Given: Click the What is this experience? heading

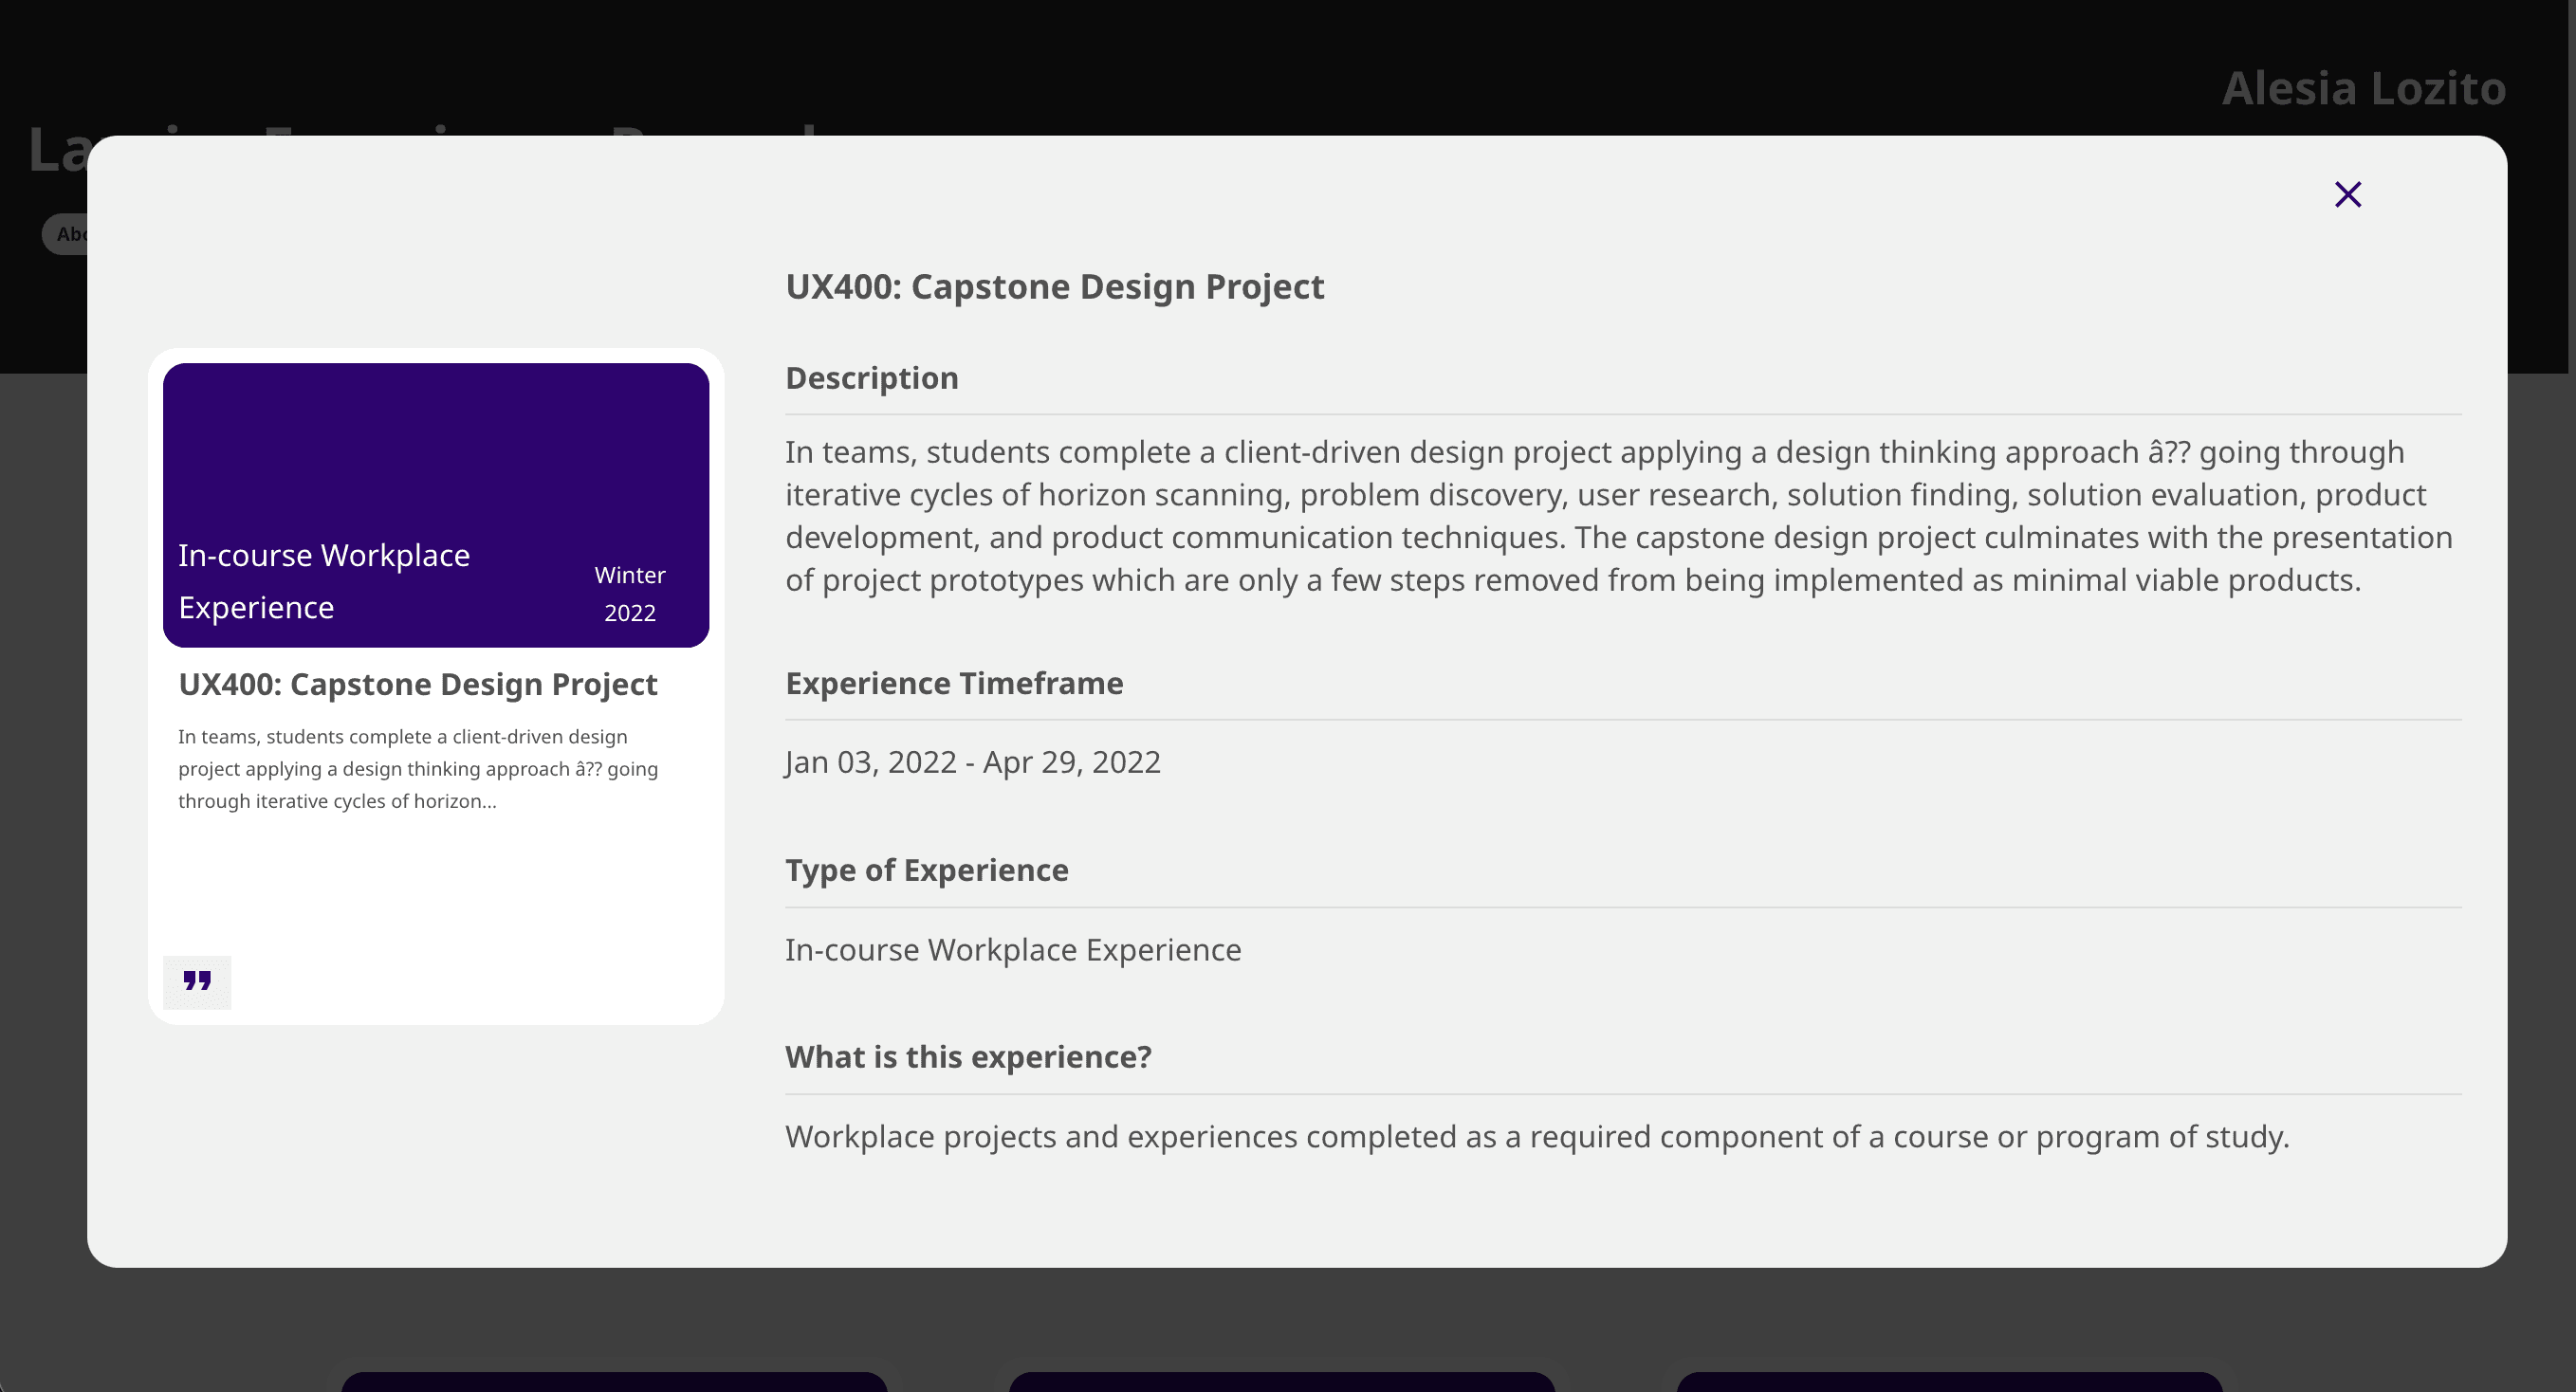Looking at the screenshot, I should coord(967,1057).
